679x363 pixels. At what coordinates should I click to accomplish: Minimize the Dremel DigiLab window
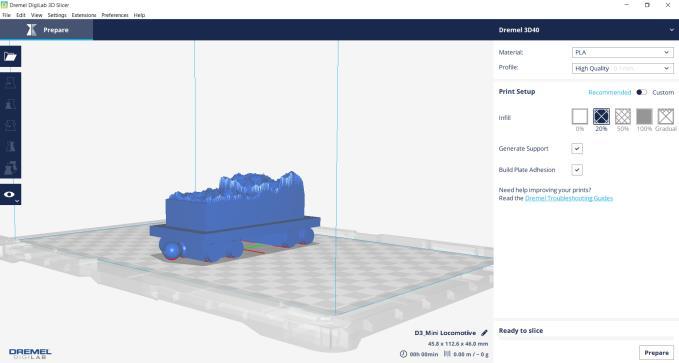(627, 5)
